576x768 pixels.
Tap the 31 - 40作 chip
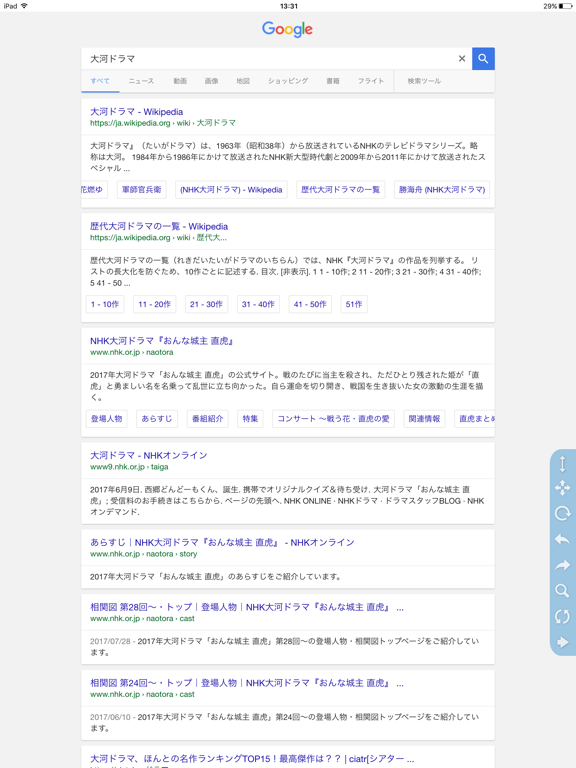[258, 304]
